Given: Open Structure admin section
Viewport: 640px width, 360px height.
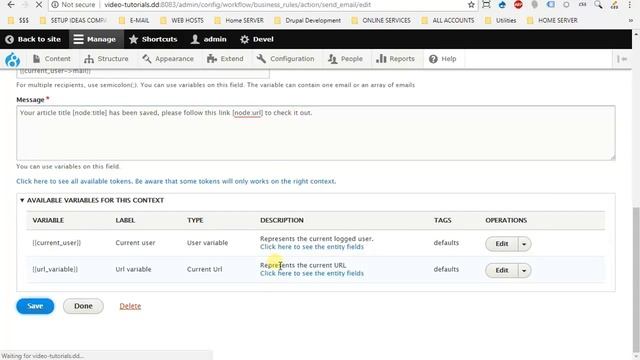Looking at the screenshot, I should pyautogui.click(x=106, y=59).
